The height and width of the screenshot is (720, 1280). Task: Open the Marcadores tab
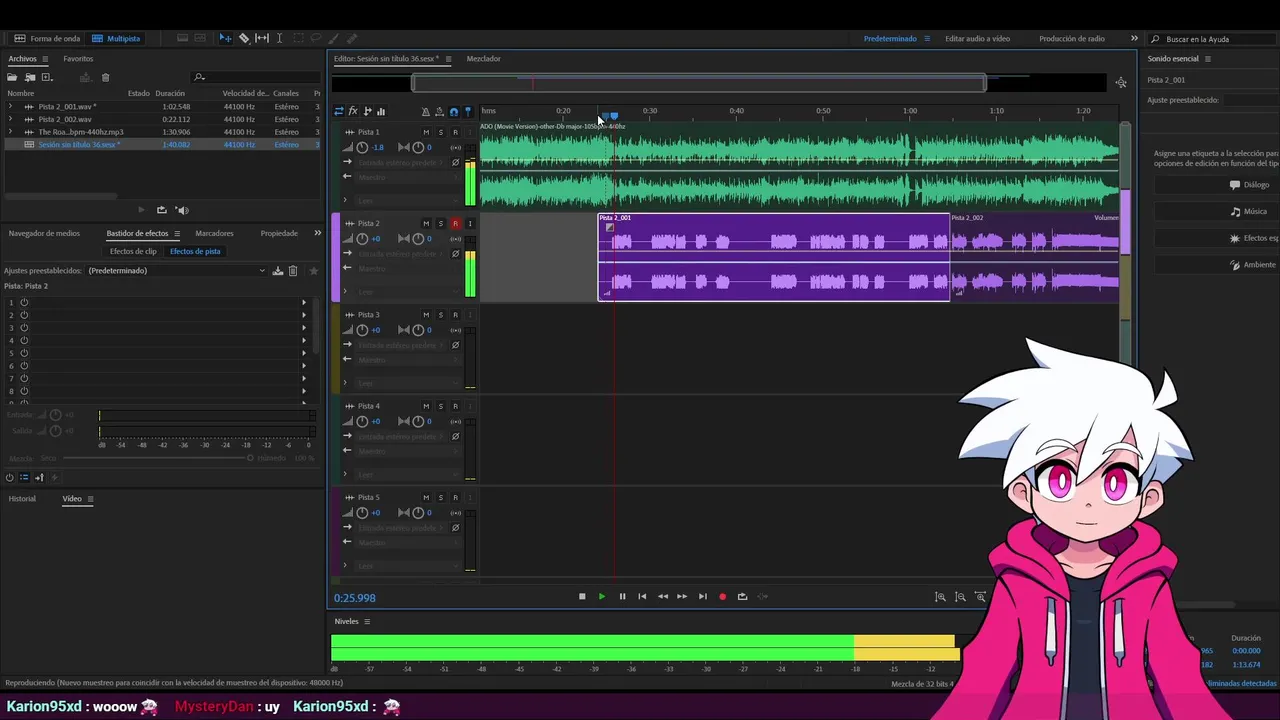click(214, 233)
